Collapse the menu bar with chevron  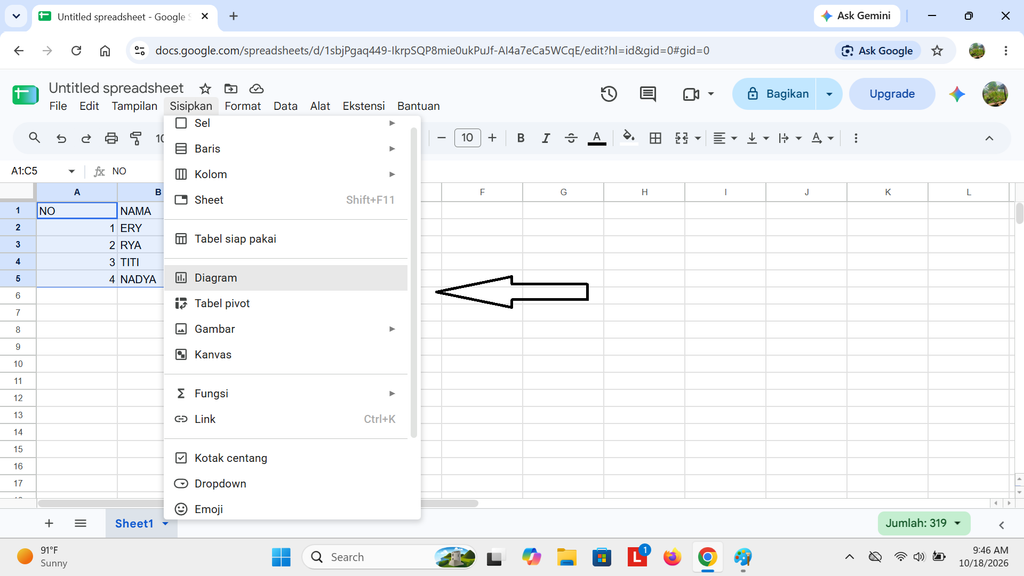click(x=989, y=138)
